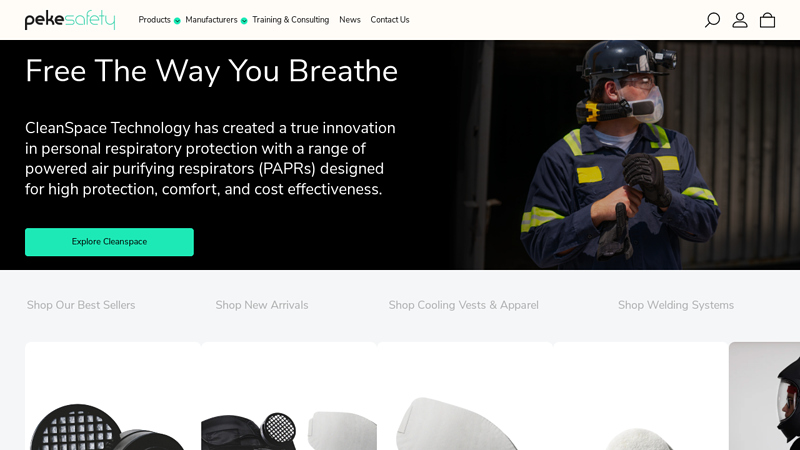Image resolution: width=800 pixels, height=450 pixels.
Task: Click the Peke Safety logo
Action: tap(70, 20)
